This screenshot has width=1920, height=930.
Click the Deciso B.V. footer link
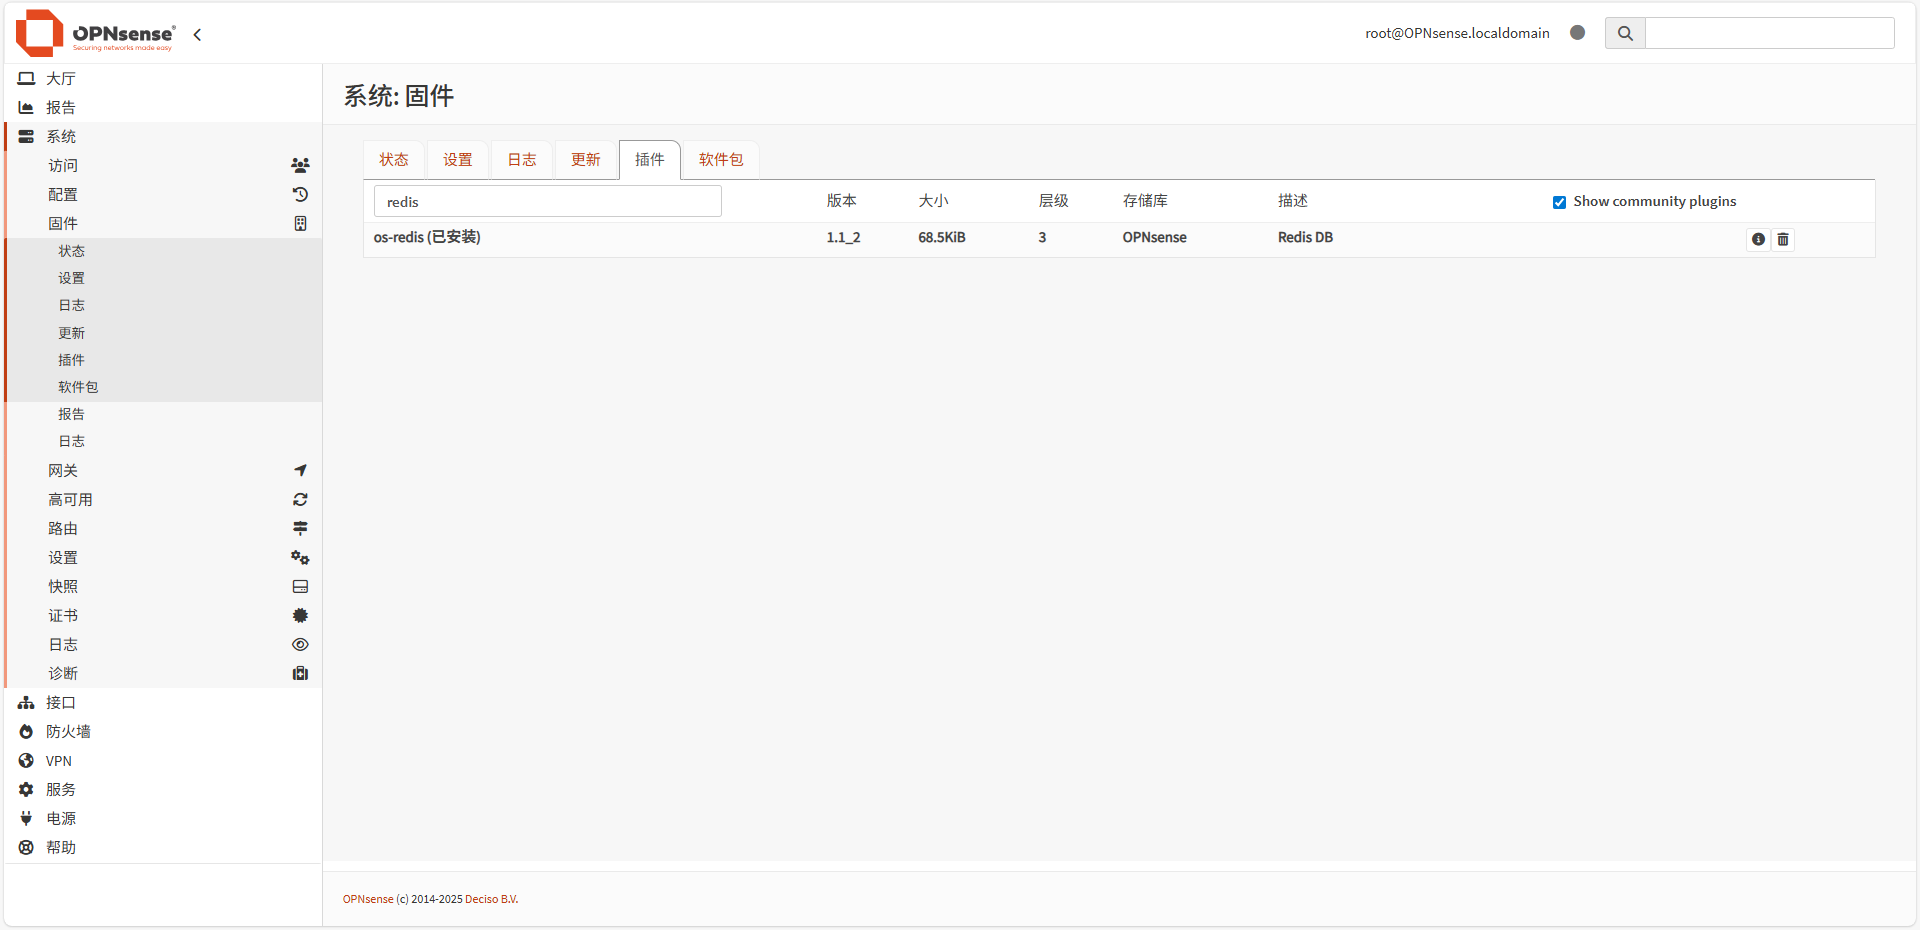(x=491, y=899)
